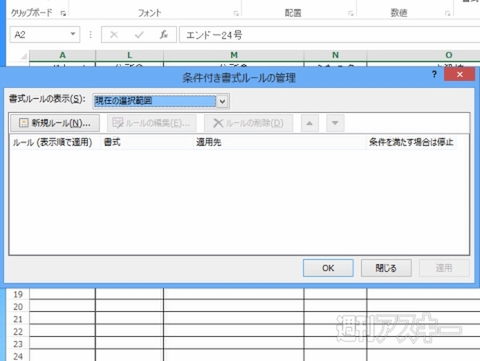Move rule up with the up arrow
The height and width of the screenshot is (361, 480).
click(310, 123)
